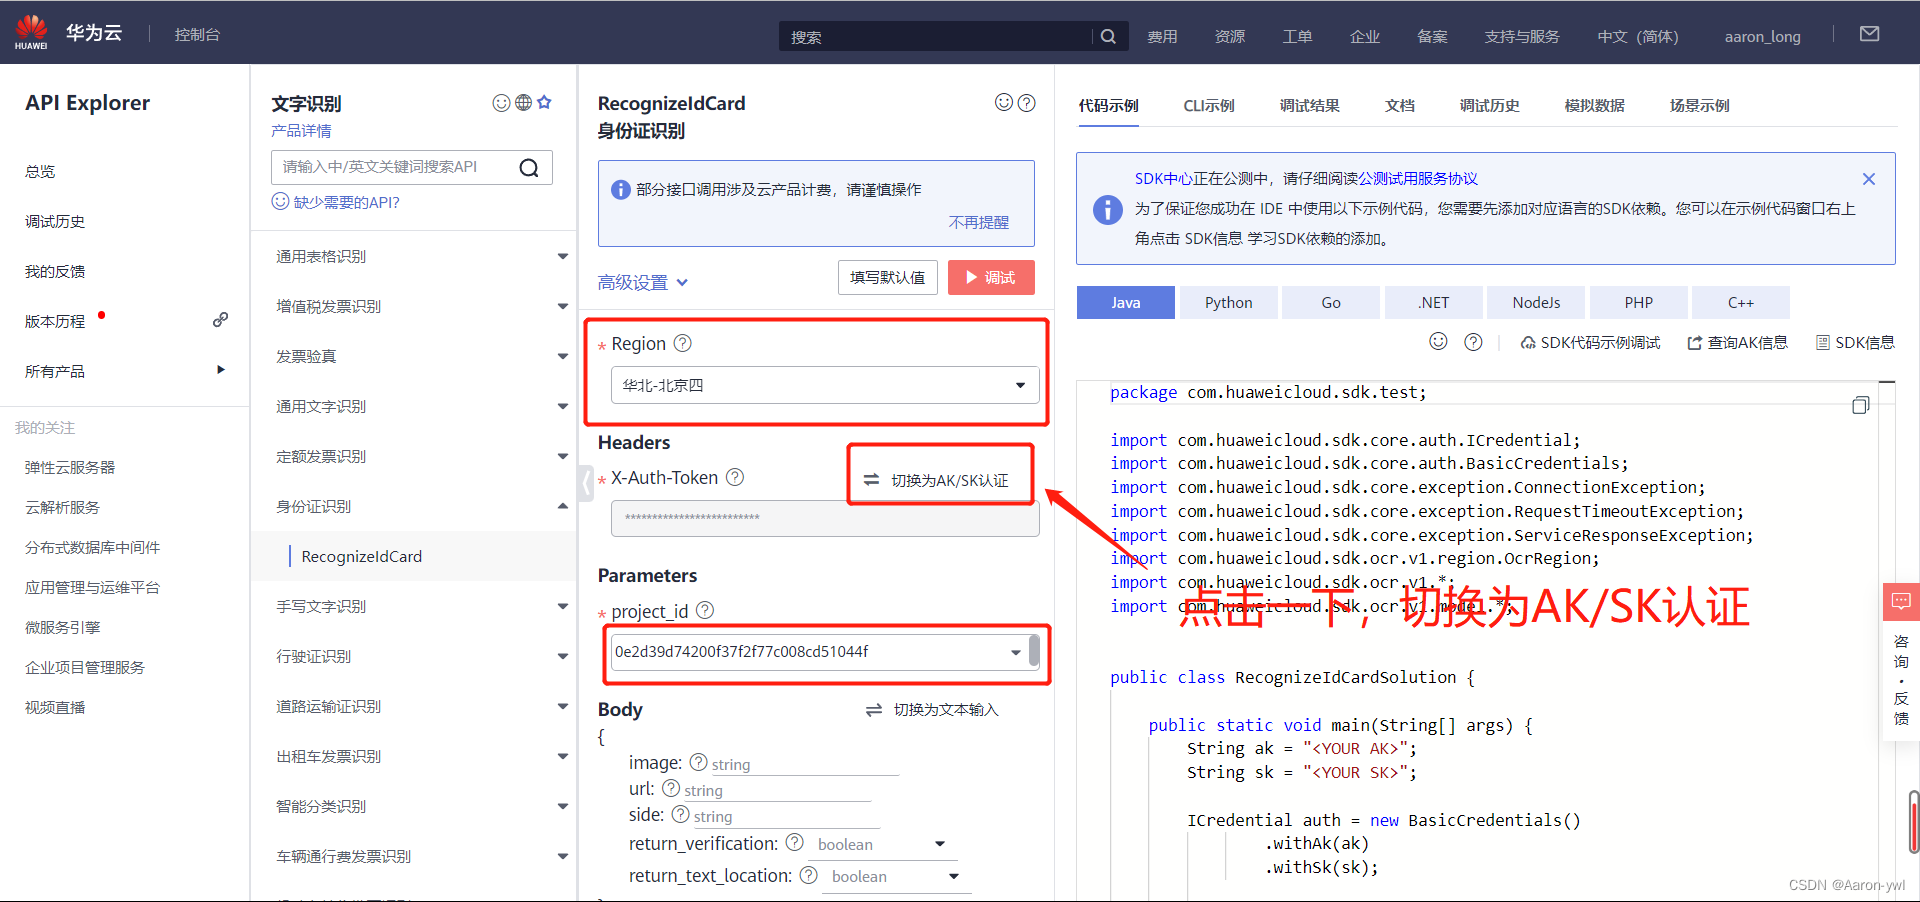The image size is (1920, 902).
Task: Click the top search input field
Action: point(935,36)
